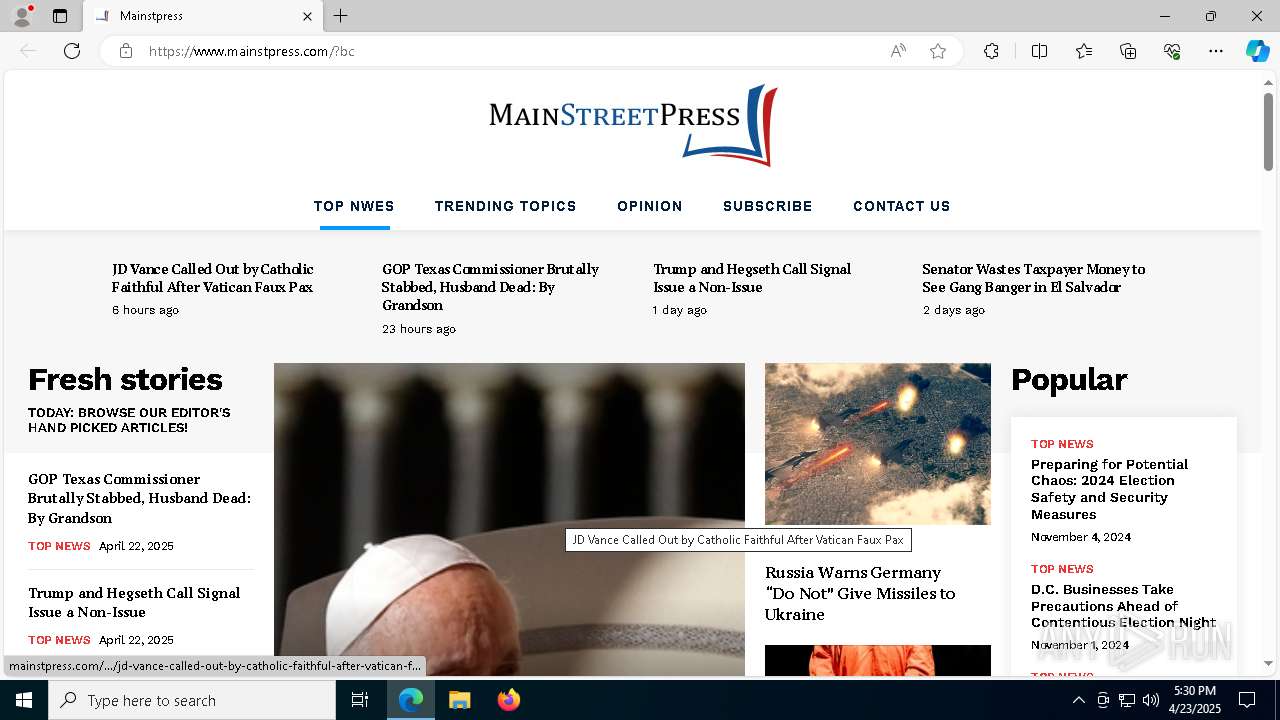The image size is (1280, 720).
Task: Open Russia Warns Germany article
Action: pyautogui.click(x=860, y=593)
